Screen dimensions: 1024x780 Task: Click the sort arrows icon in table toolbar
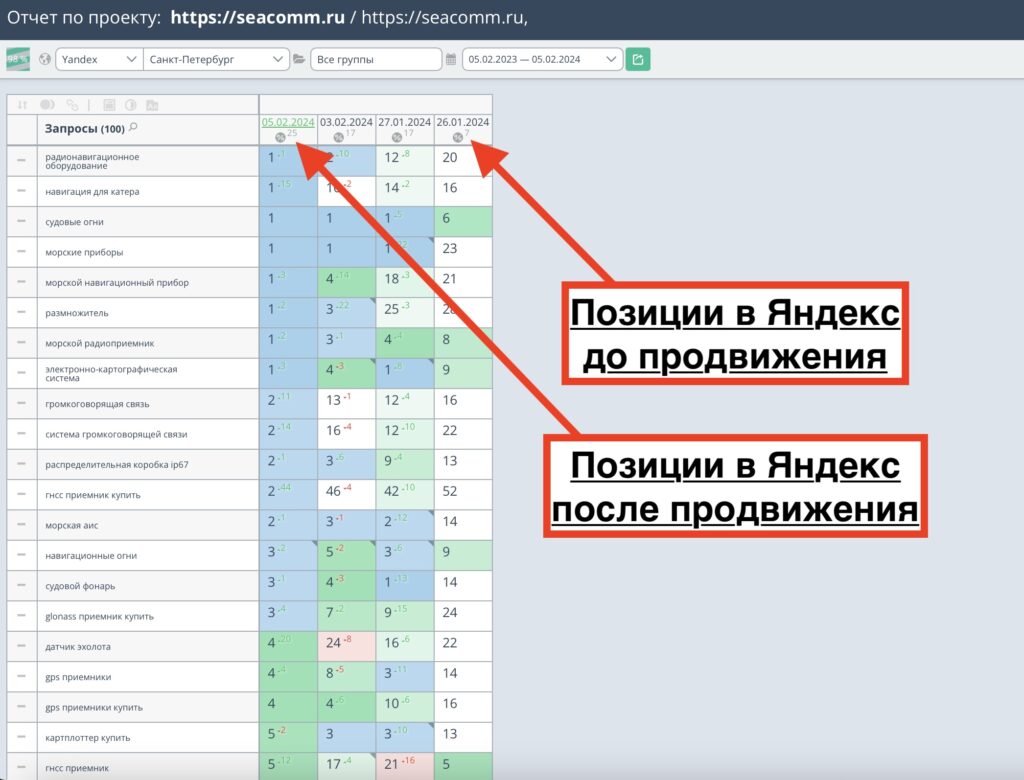pyautogui.click(x=22, y=105)
